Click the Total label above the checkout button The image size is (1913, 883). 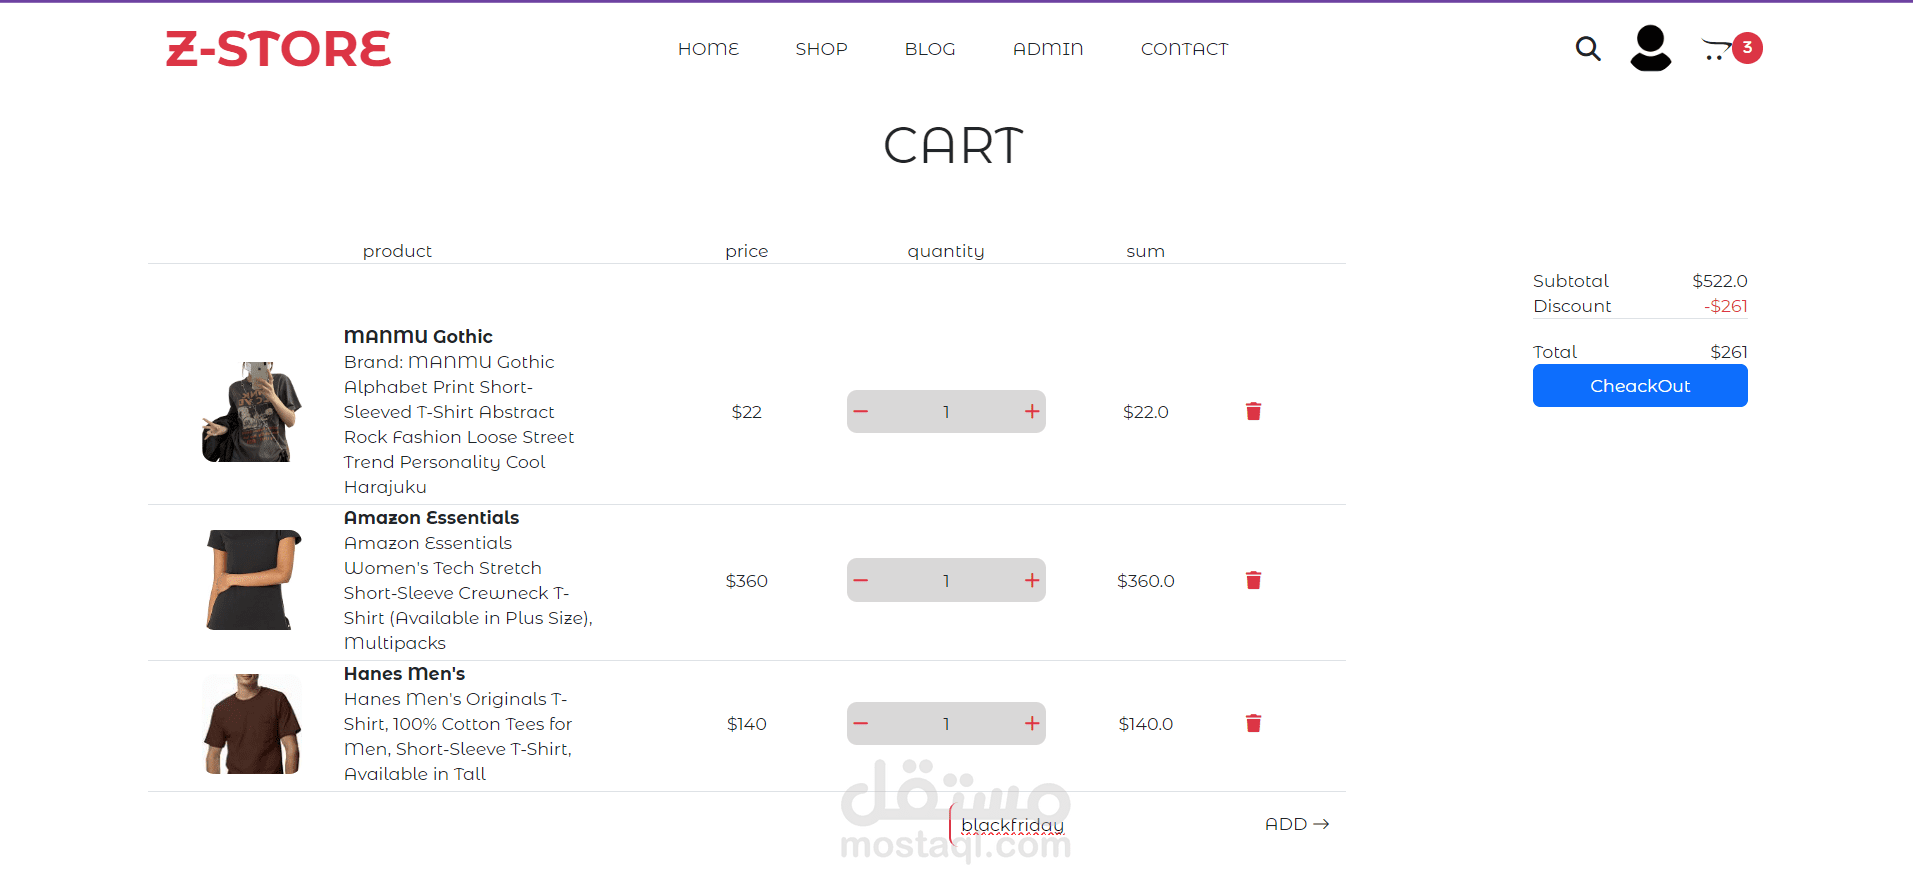tap(1555, 352)
